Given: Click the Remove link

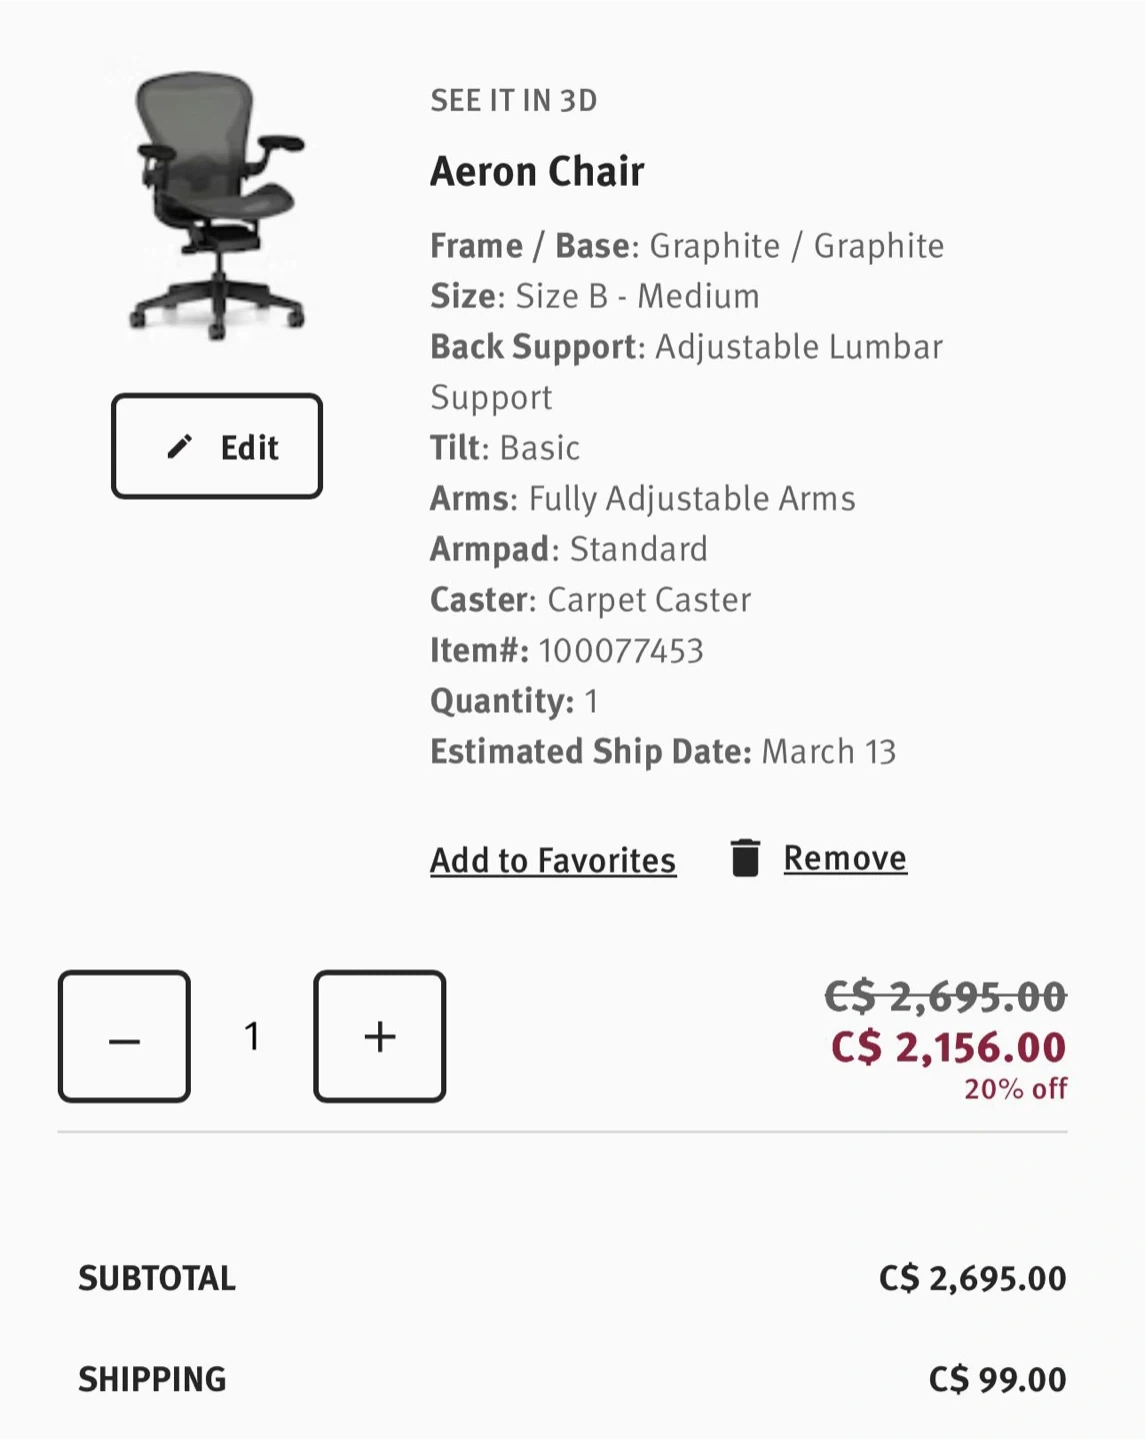Looking at the screenshot, I should tap(845, 858).
